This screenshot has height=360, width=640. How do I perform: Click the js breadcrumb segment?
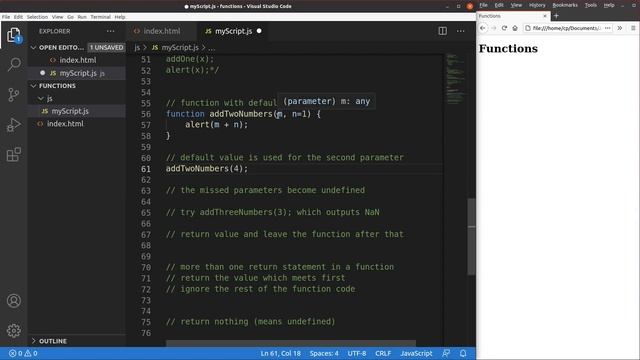137,48
